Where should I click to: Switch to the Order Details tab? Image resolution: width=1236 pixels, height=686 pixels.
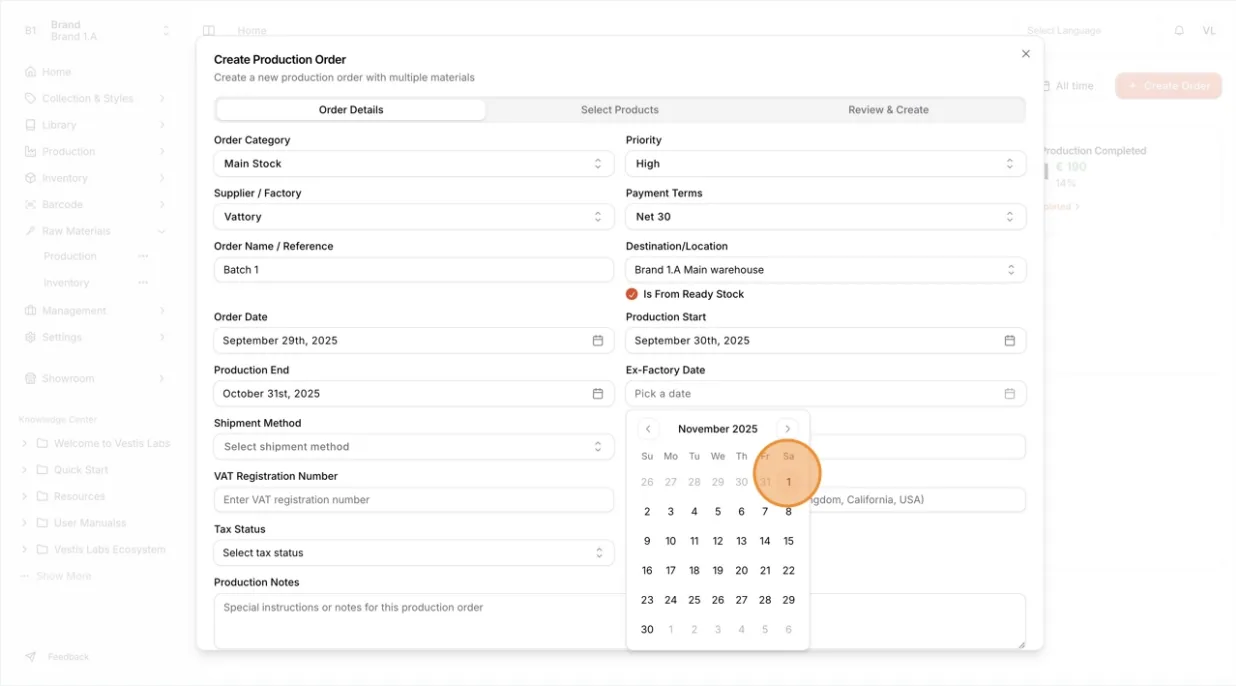(x=351, y=110)
